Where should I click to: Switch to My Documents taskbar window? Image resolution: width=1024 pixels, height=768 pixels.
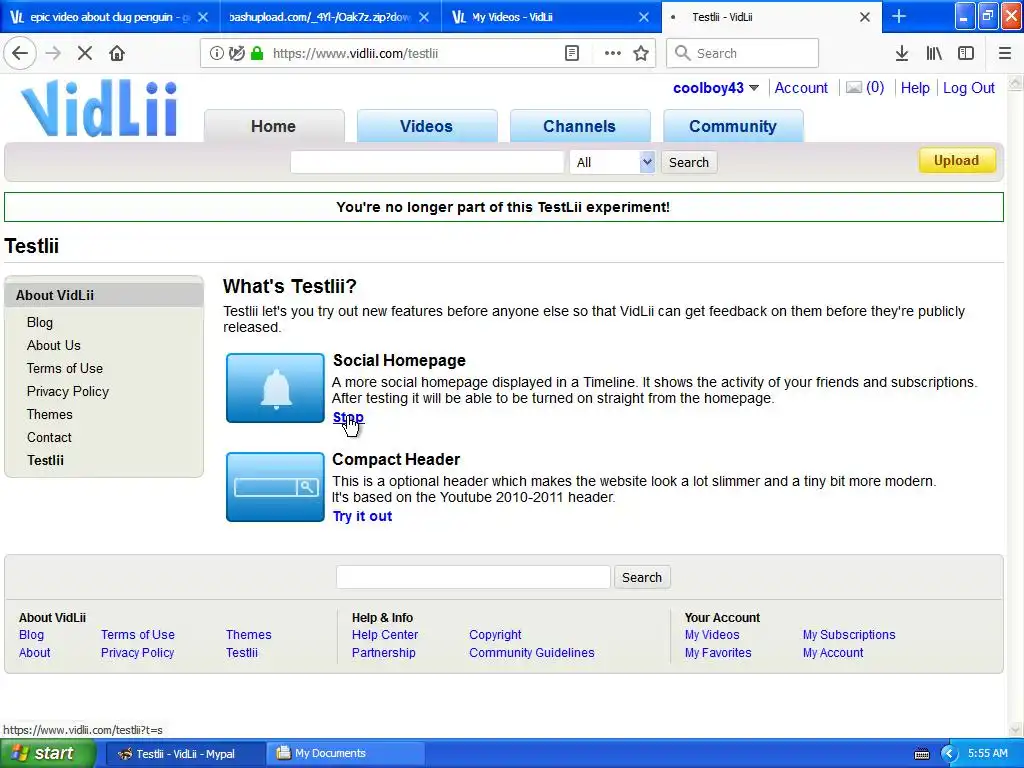coord(344,754)
